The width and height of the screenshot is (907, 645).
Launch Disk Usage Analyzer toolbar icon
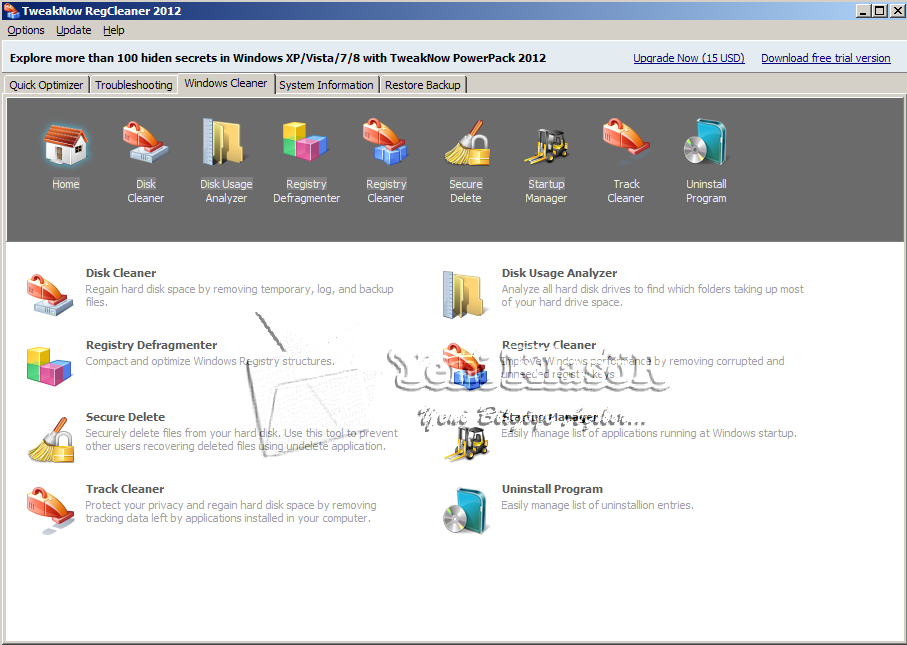(x=226, y=146)
